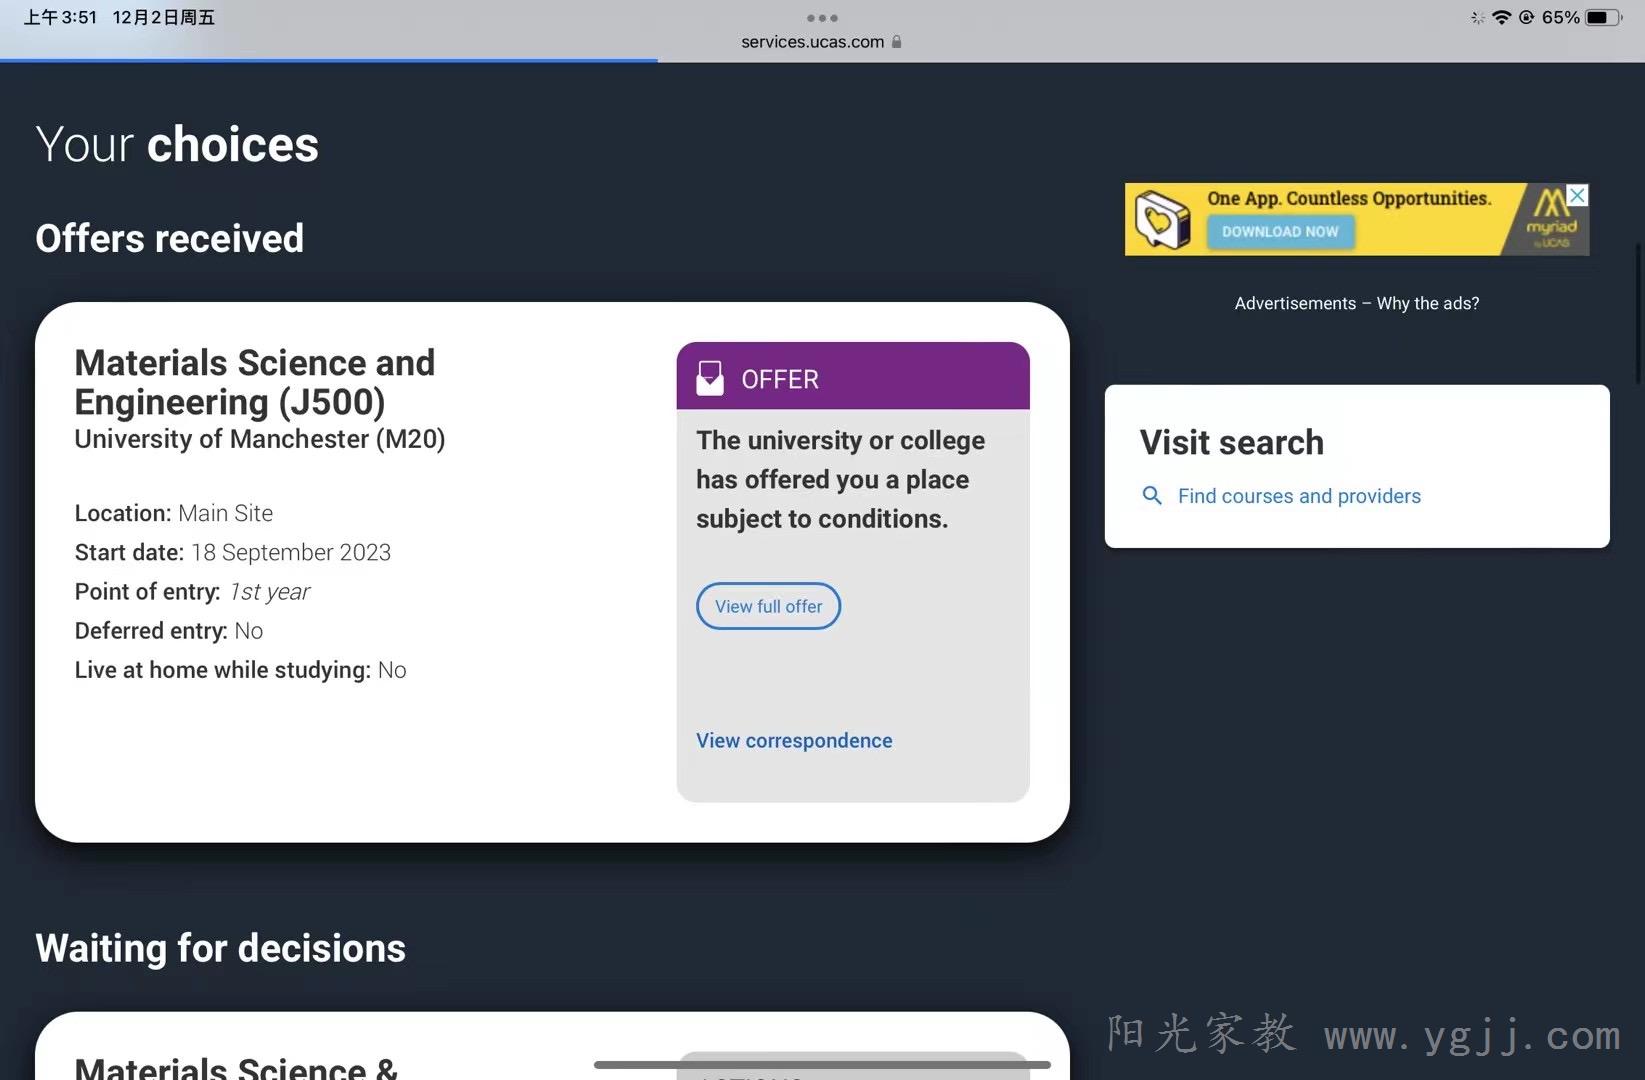
Task: Click the Visit search card heading
Action: [x=1231, y=442]
